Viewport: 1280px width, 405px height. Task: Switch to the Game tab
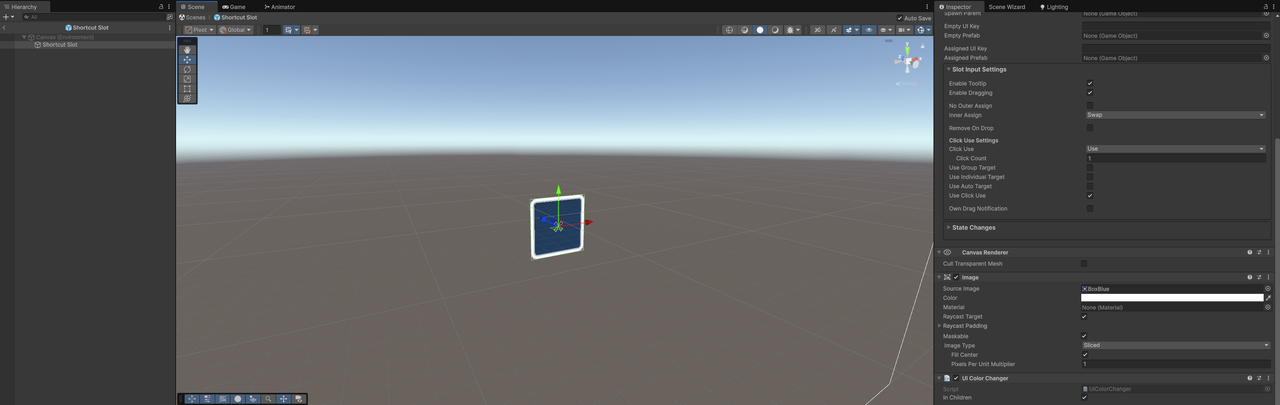coord(234,6)
